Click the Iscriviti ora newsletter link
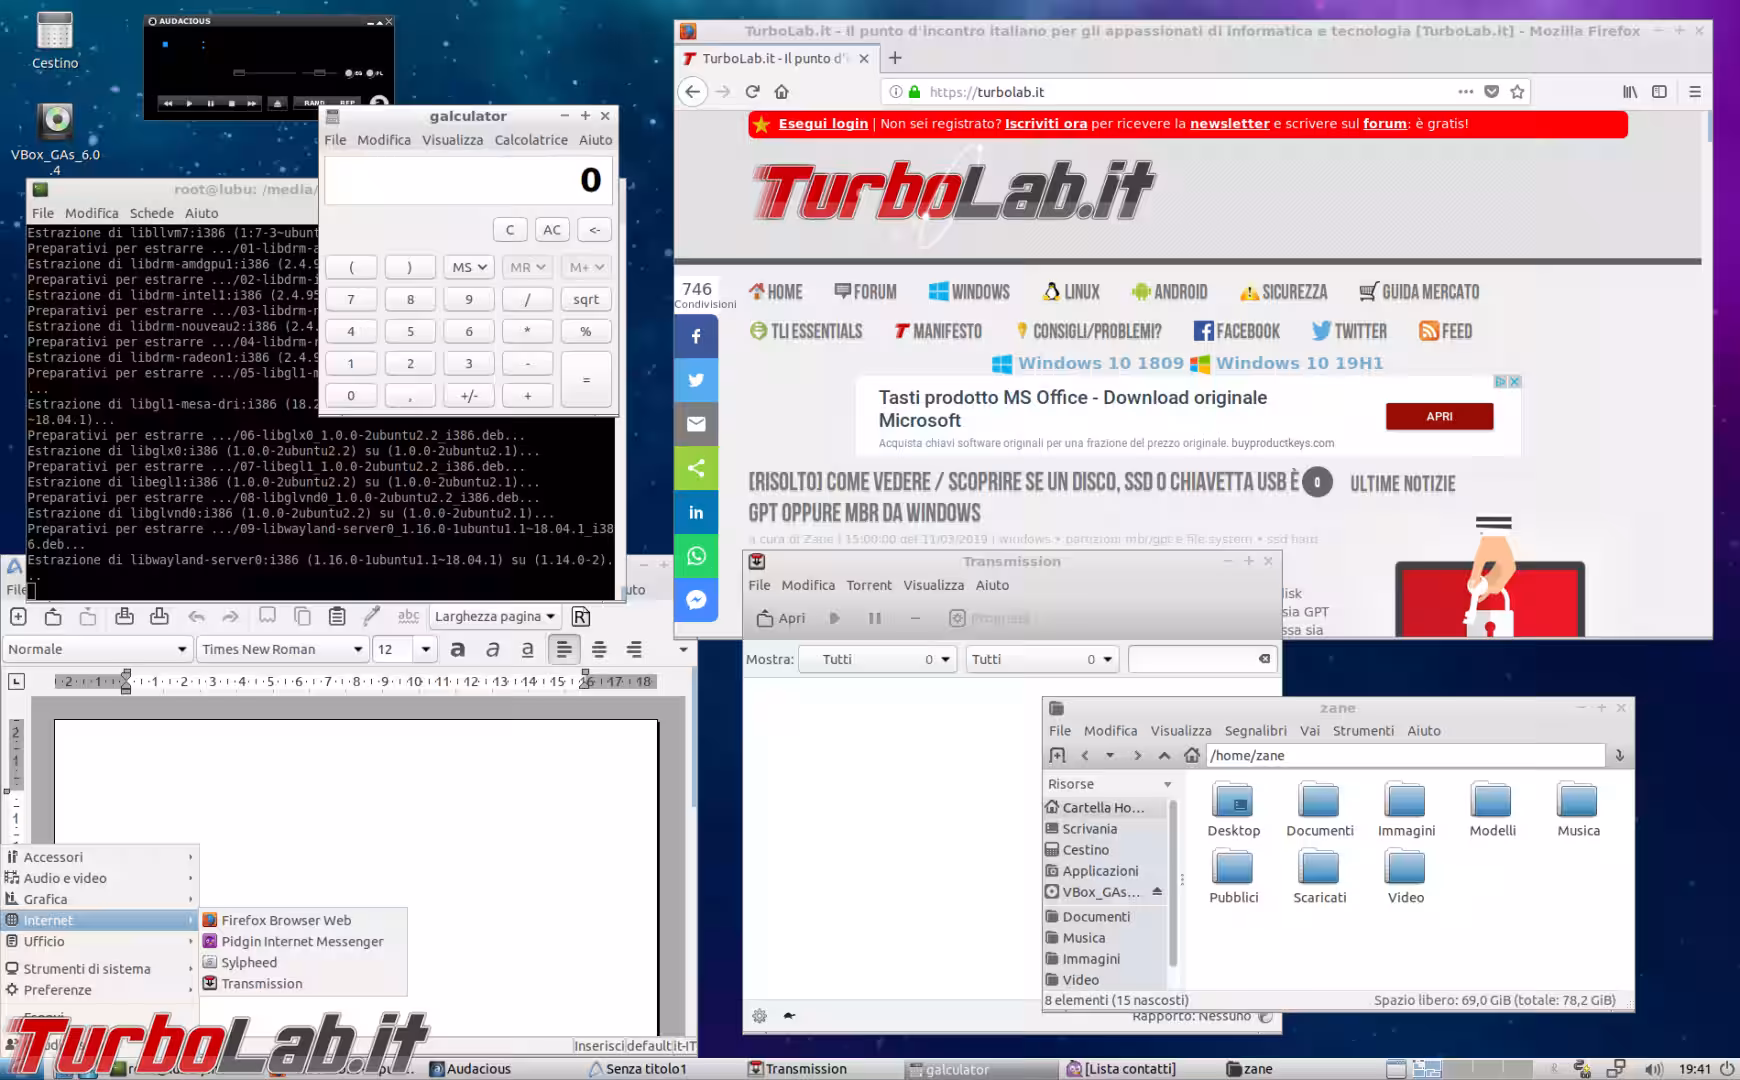 point(1045,123)
